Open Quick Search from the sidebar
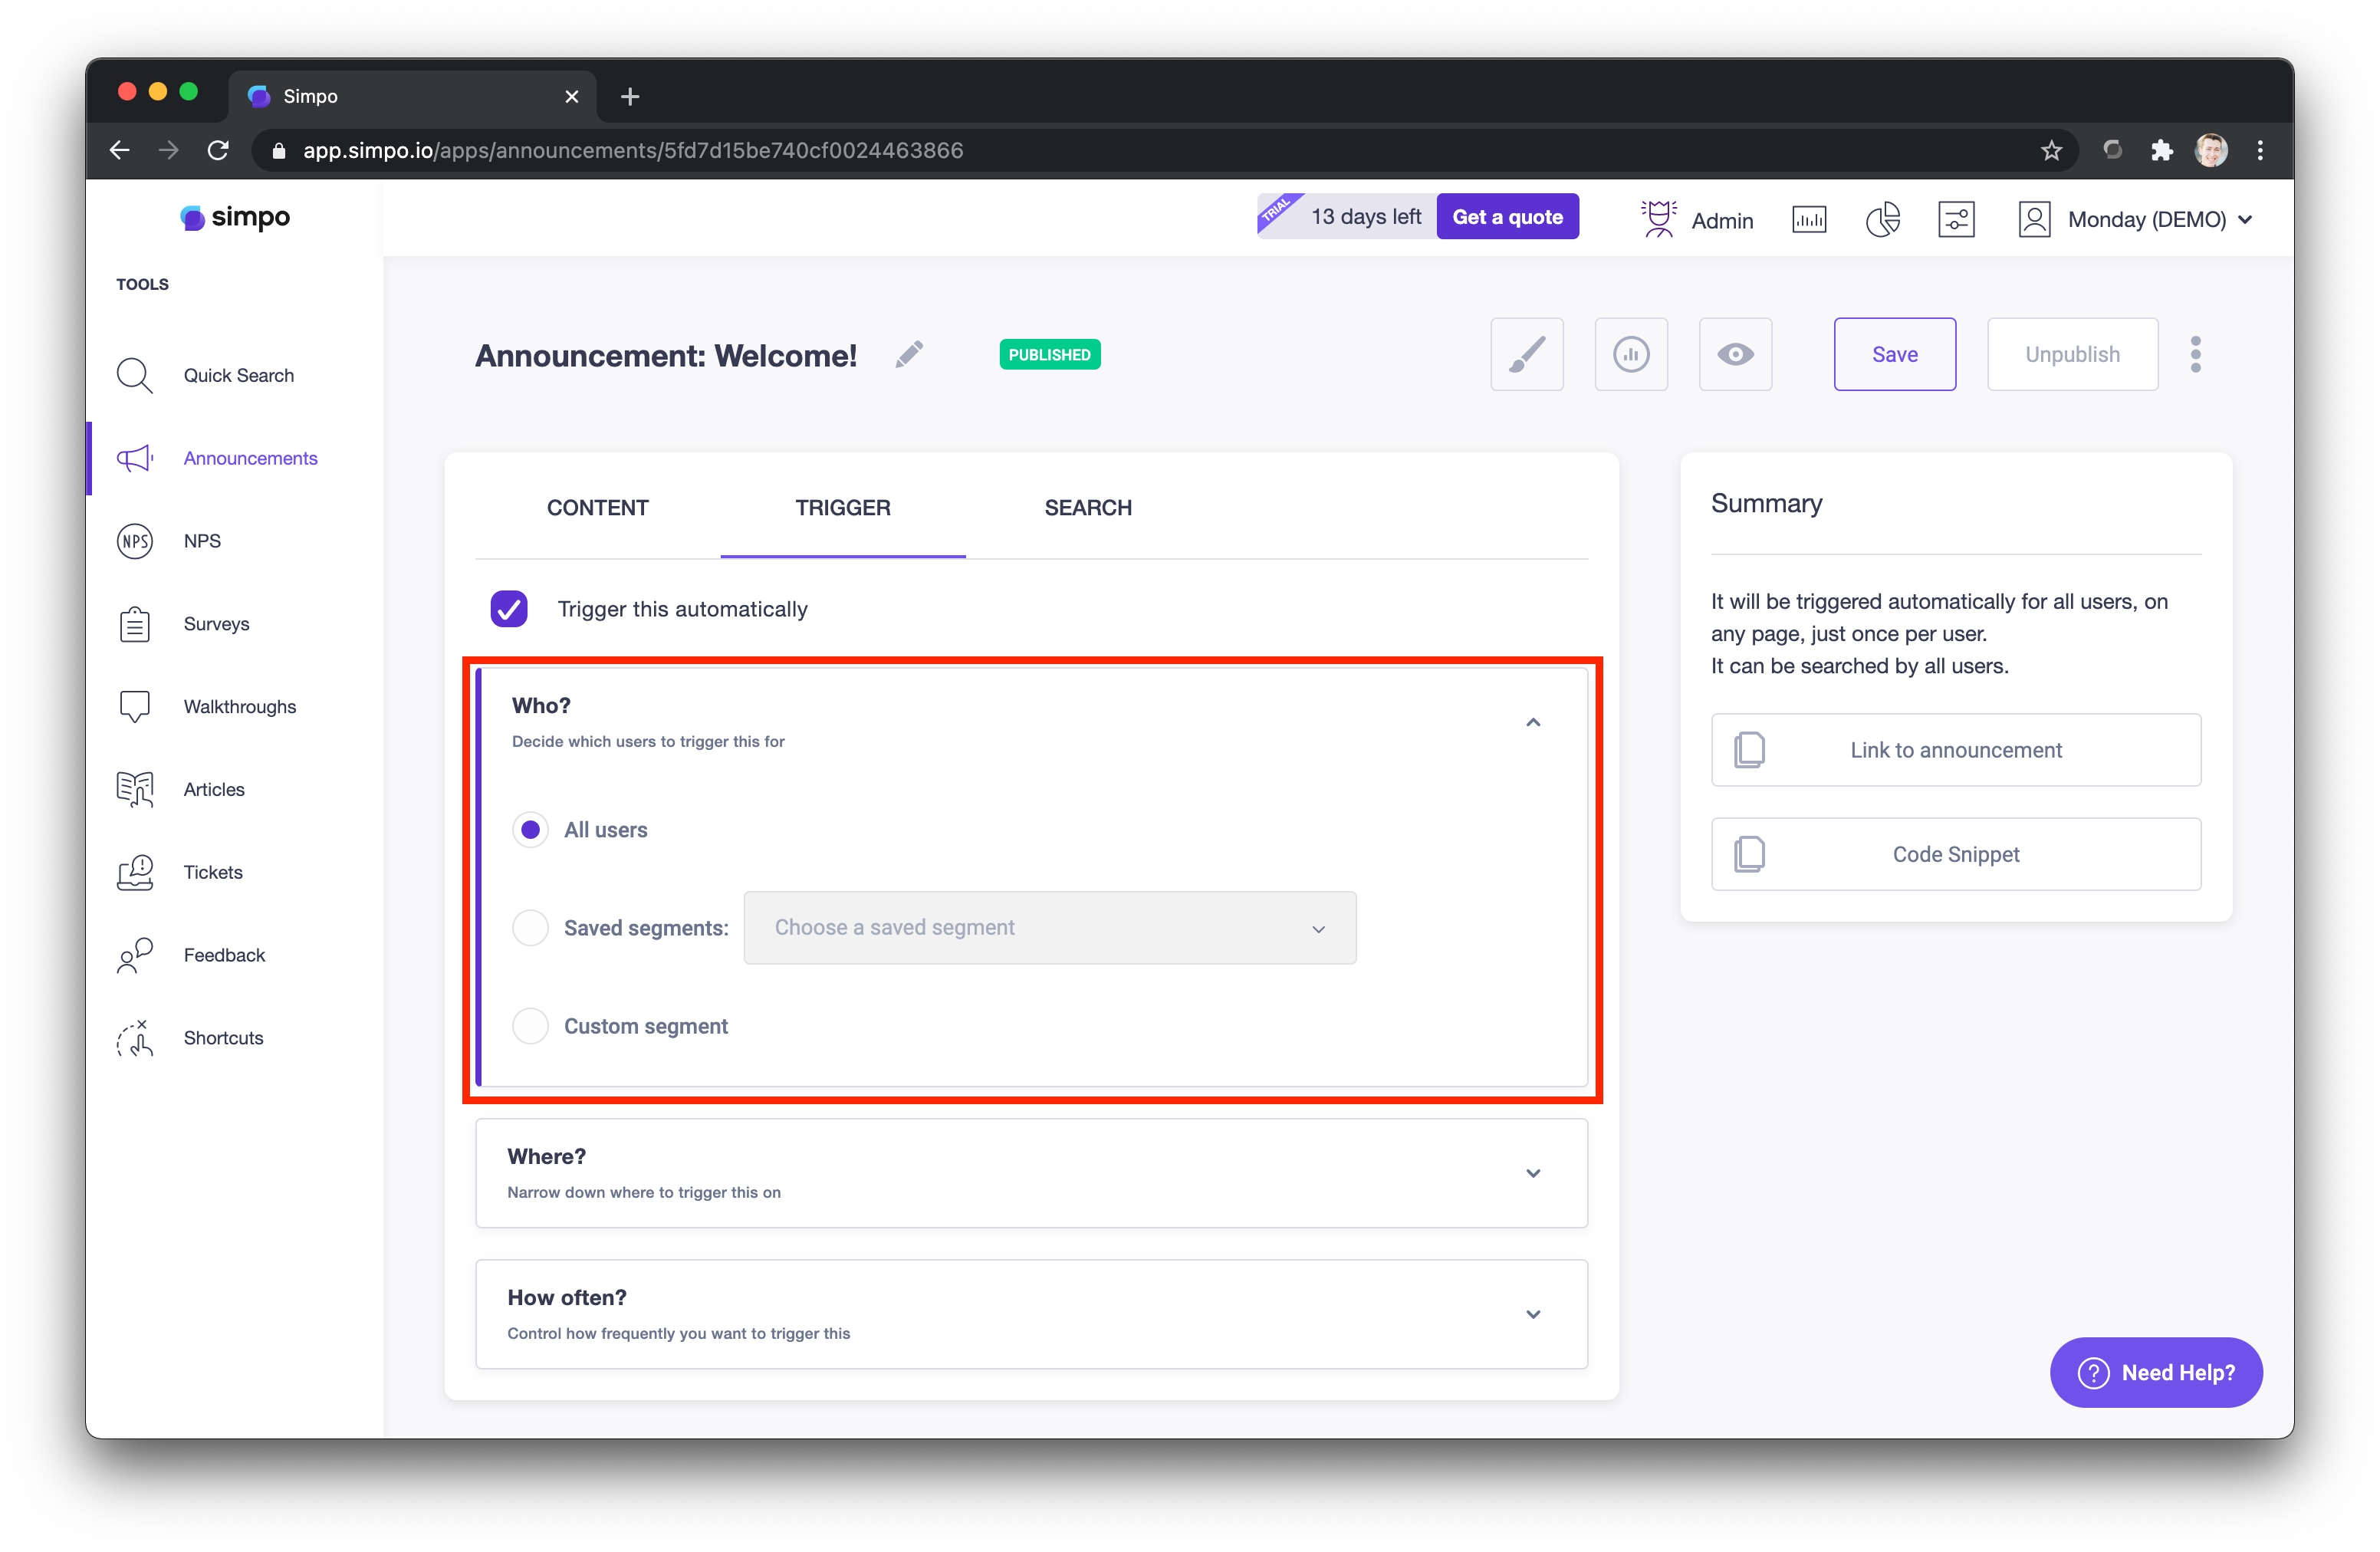 [x=205, y=375]
